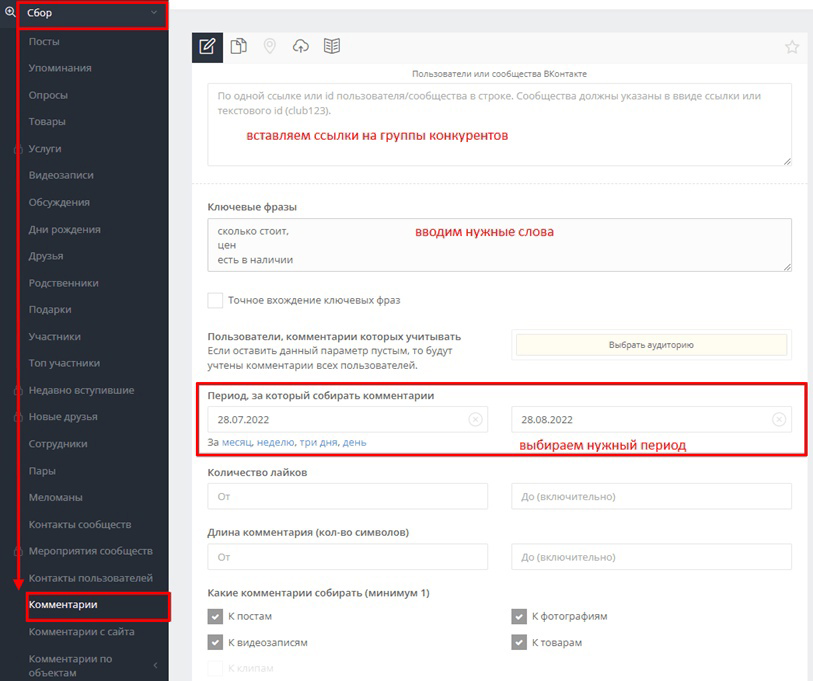Set period to день link

click(355, 442)
